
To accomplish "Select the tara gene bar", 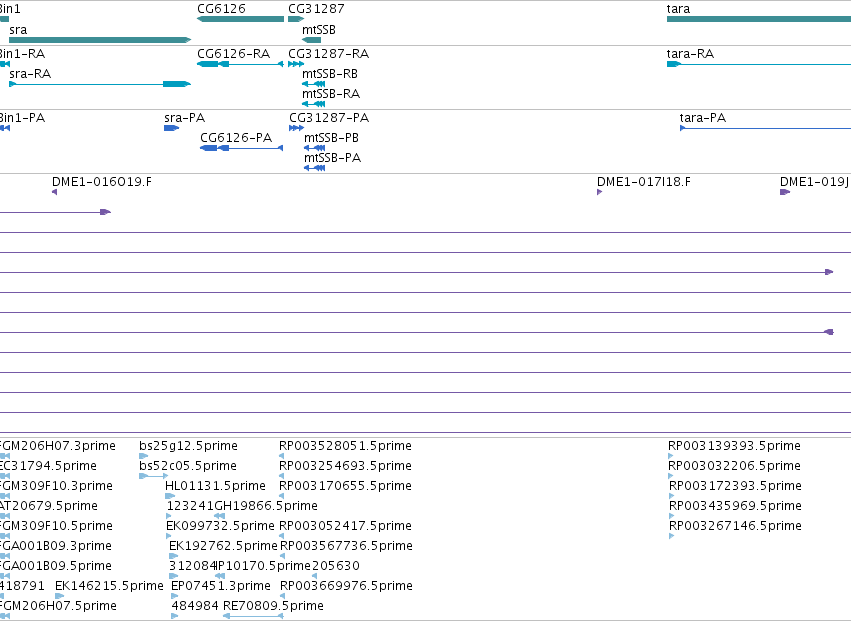I will (x=759, y=19).
